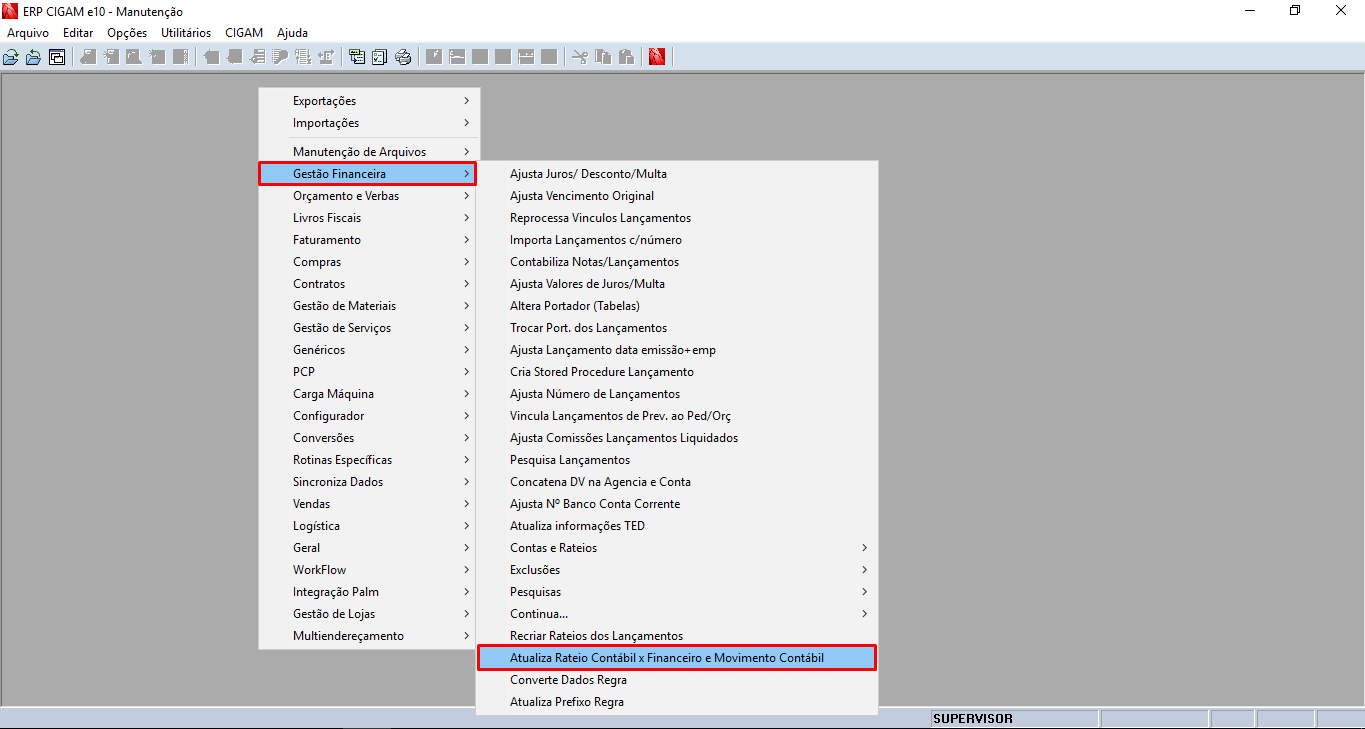
Task: Select Atualiza informações TED
Action: pyautogui.click(x=677, y=526)
